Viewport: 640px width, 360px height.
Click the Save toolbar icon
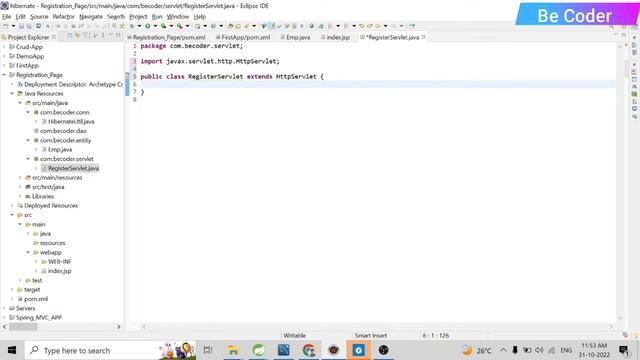[22, 26]
